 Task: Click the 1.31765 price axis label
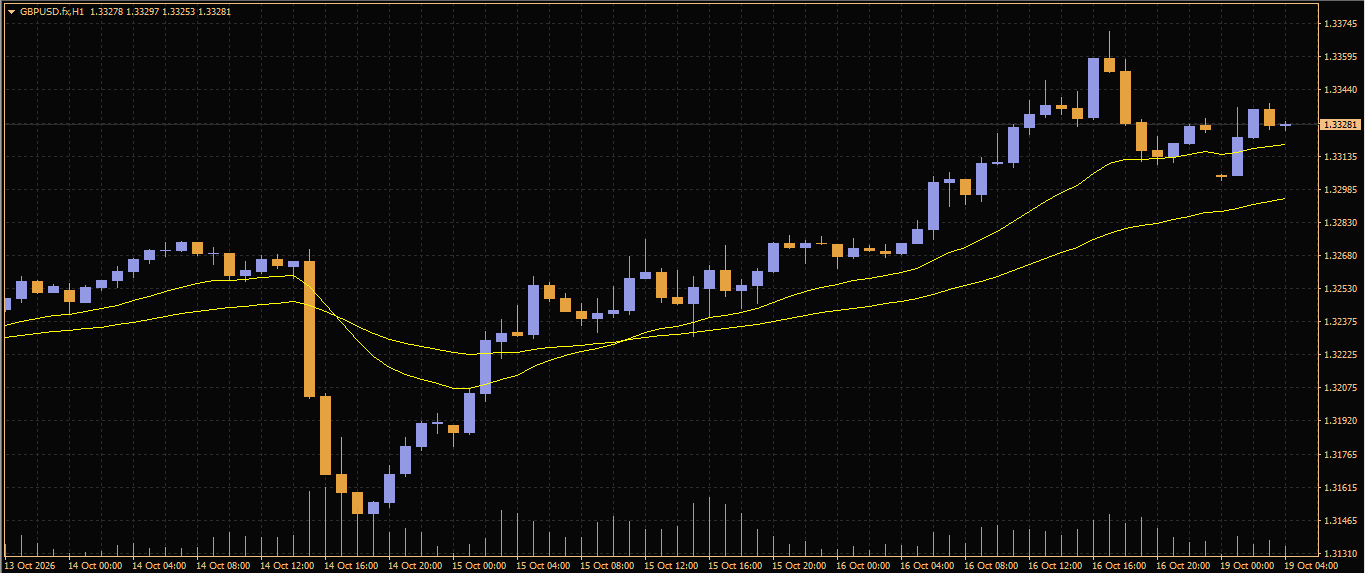[x=1339, y=455]
